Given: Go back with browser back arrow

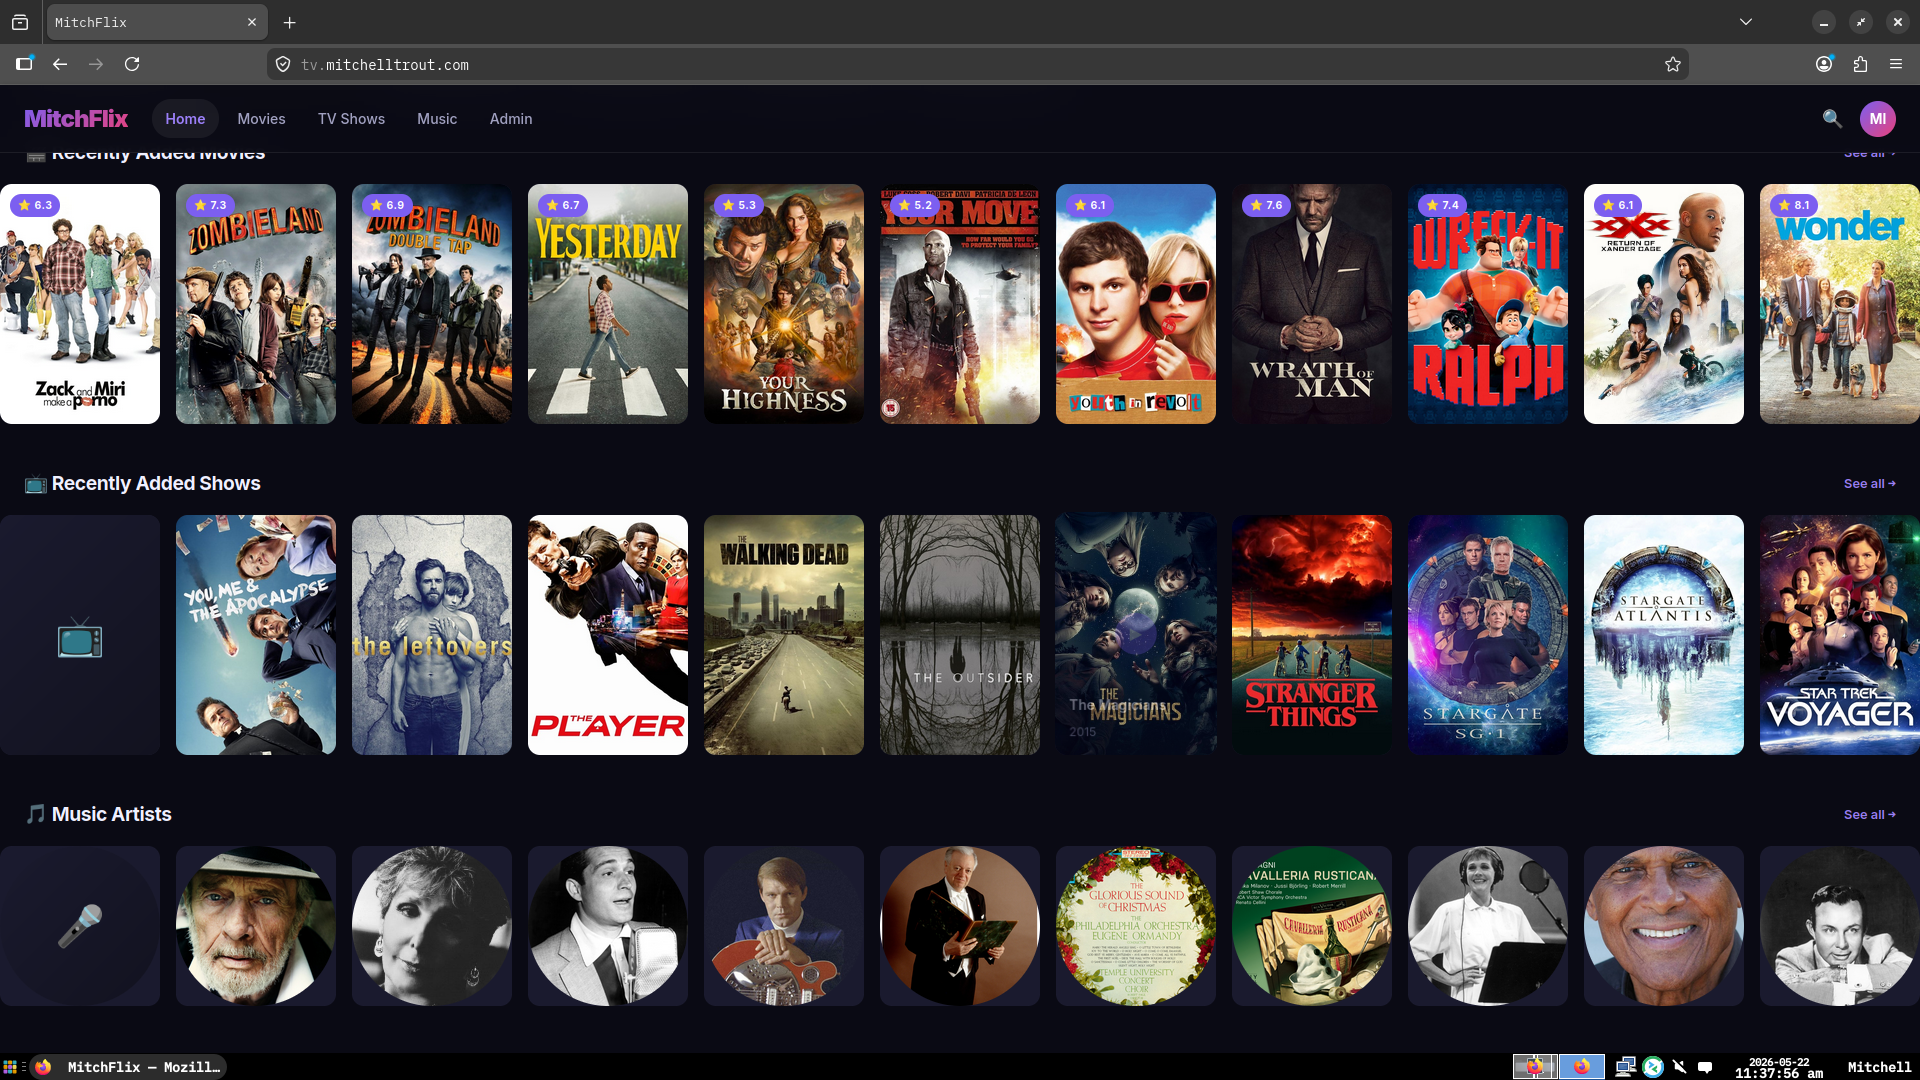Looking at the screenshot, I should pos(60,64).
